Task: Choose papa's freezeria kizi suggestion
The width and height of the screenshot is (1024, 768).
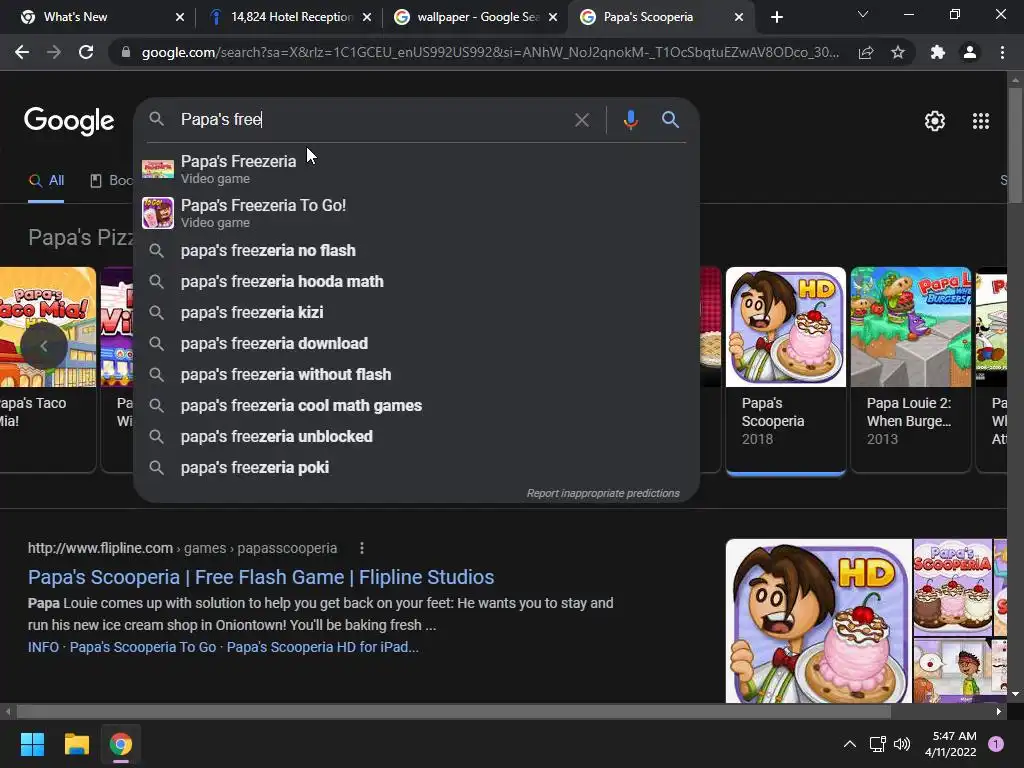Action: (417, 313)
